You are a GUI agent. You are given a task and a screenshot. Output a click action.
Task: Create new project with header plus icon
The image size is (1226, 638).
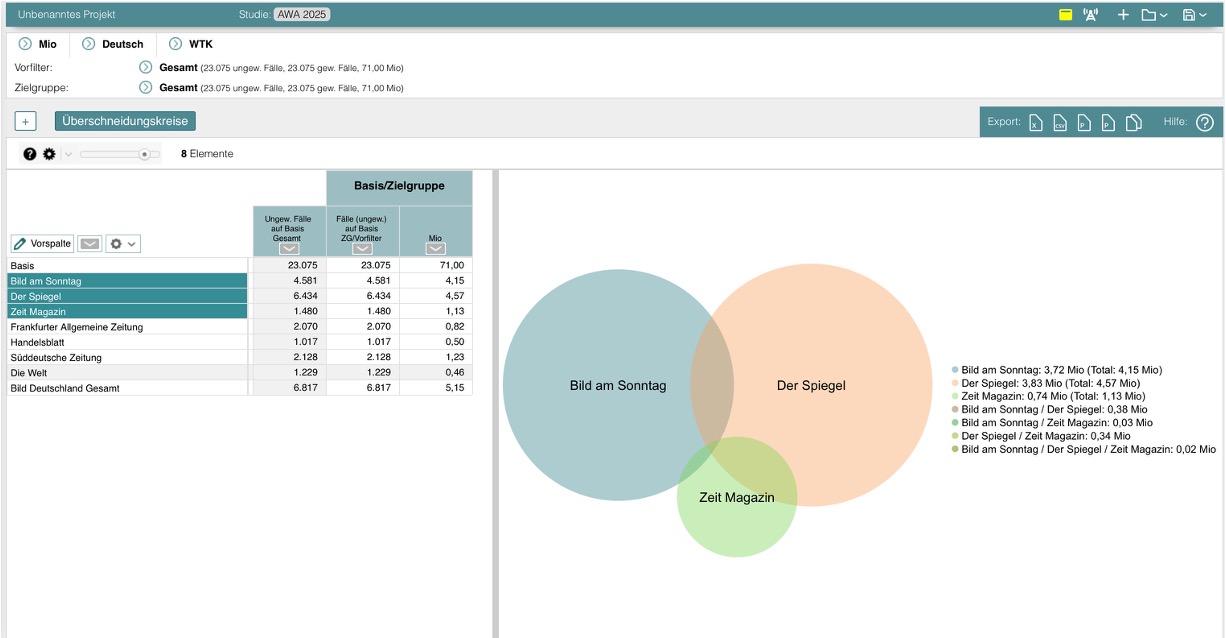click(x=1123, y=15)
